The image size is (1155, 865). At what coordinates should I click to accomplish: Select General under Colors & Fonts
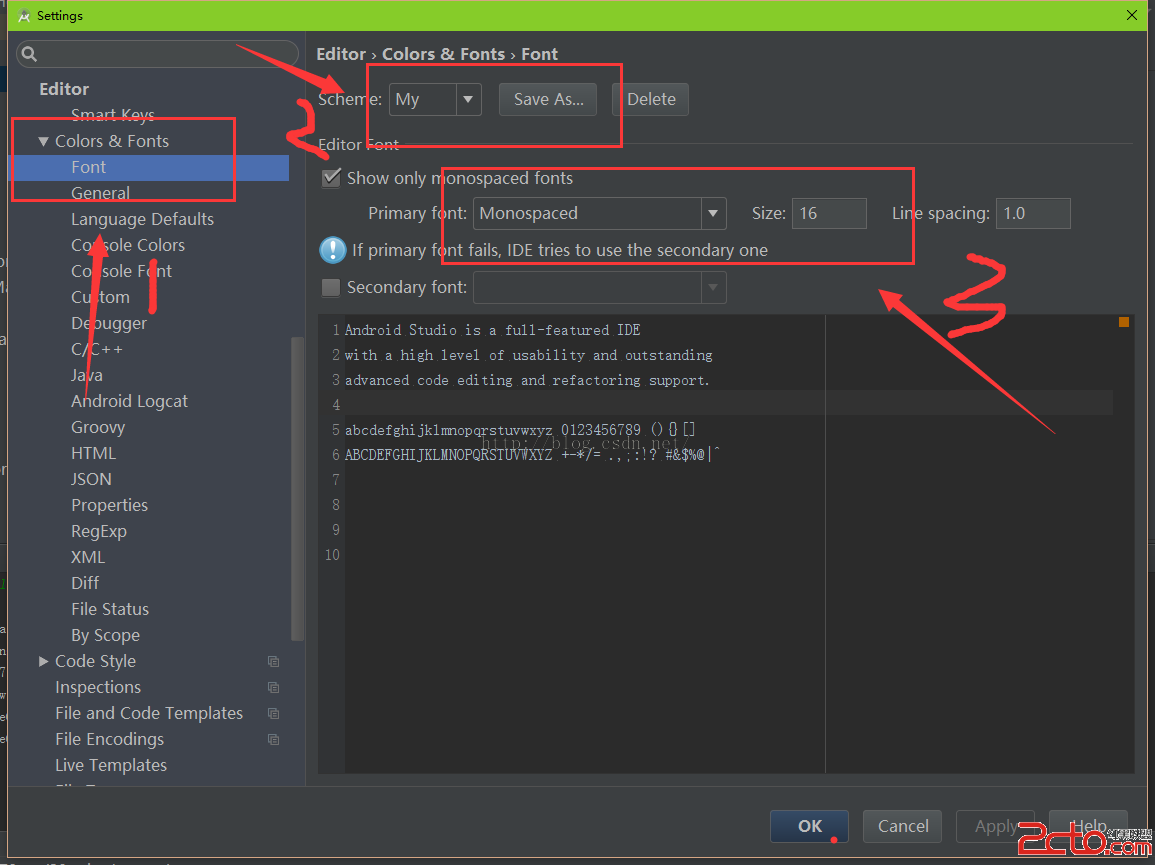click(x=100, y=193)
